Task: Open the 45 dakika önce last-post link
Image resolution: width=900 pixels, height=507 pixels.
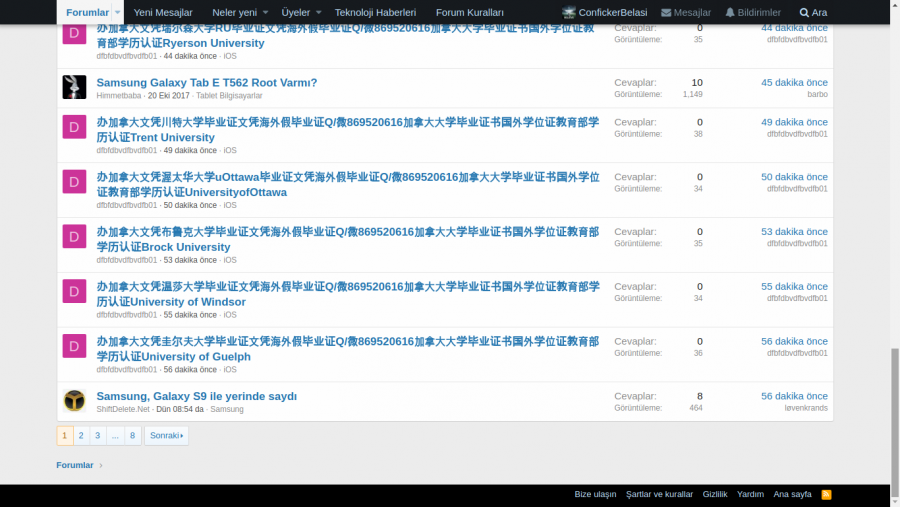Action: click(794, 83)
